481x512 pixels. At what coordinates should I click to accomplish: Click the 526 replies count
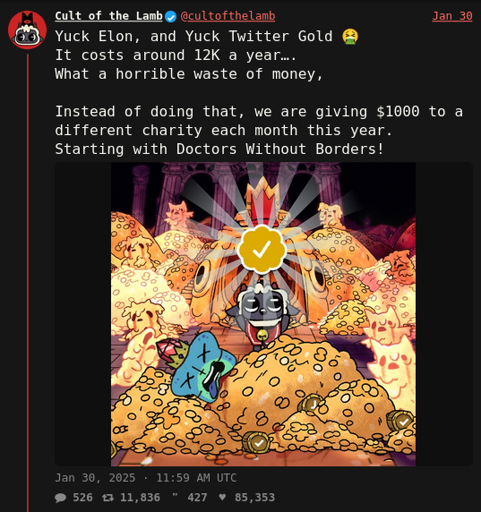pos(82,497)
